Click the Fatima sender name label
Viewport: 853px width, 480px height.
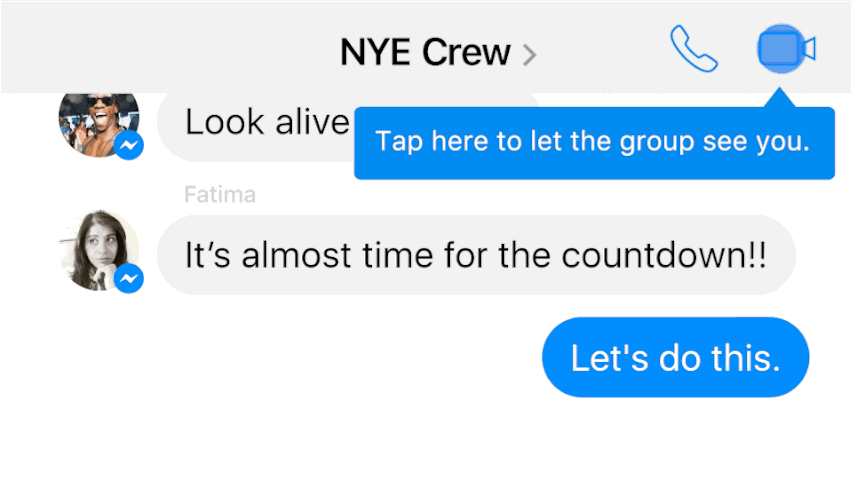pos(220,195)
